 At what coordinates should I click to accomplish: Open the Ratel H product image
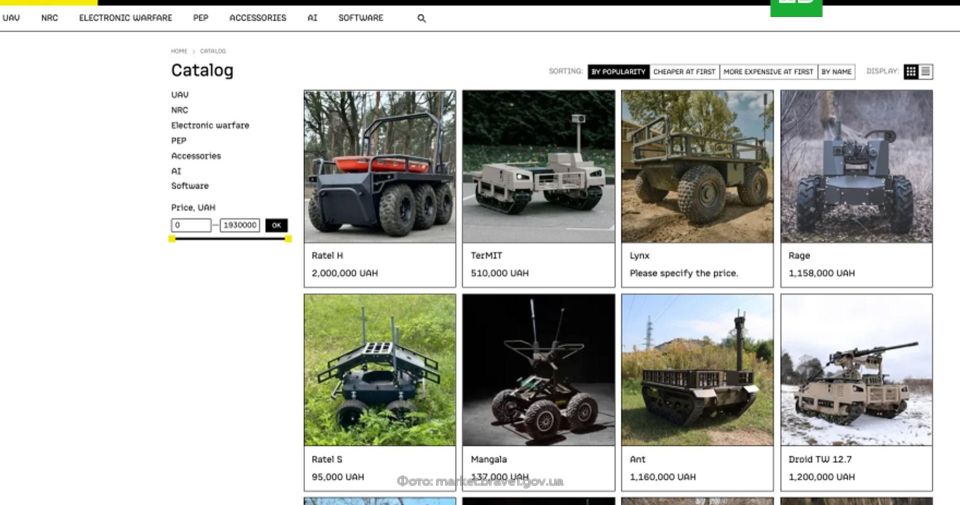(379, 166)
